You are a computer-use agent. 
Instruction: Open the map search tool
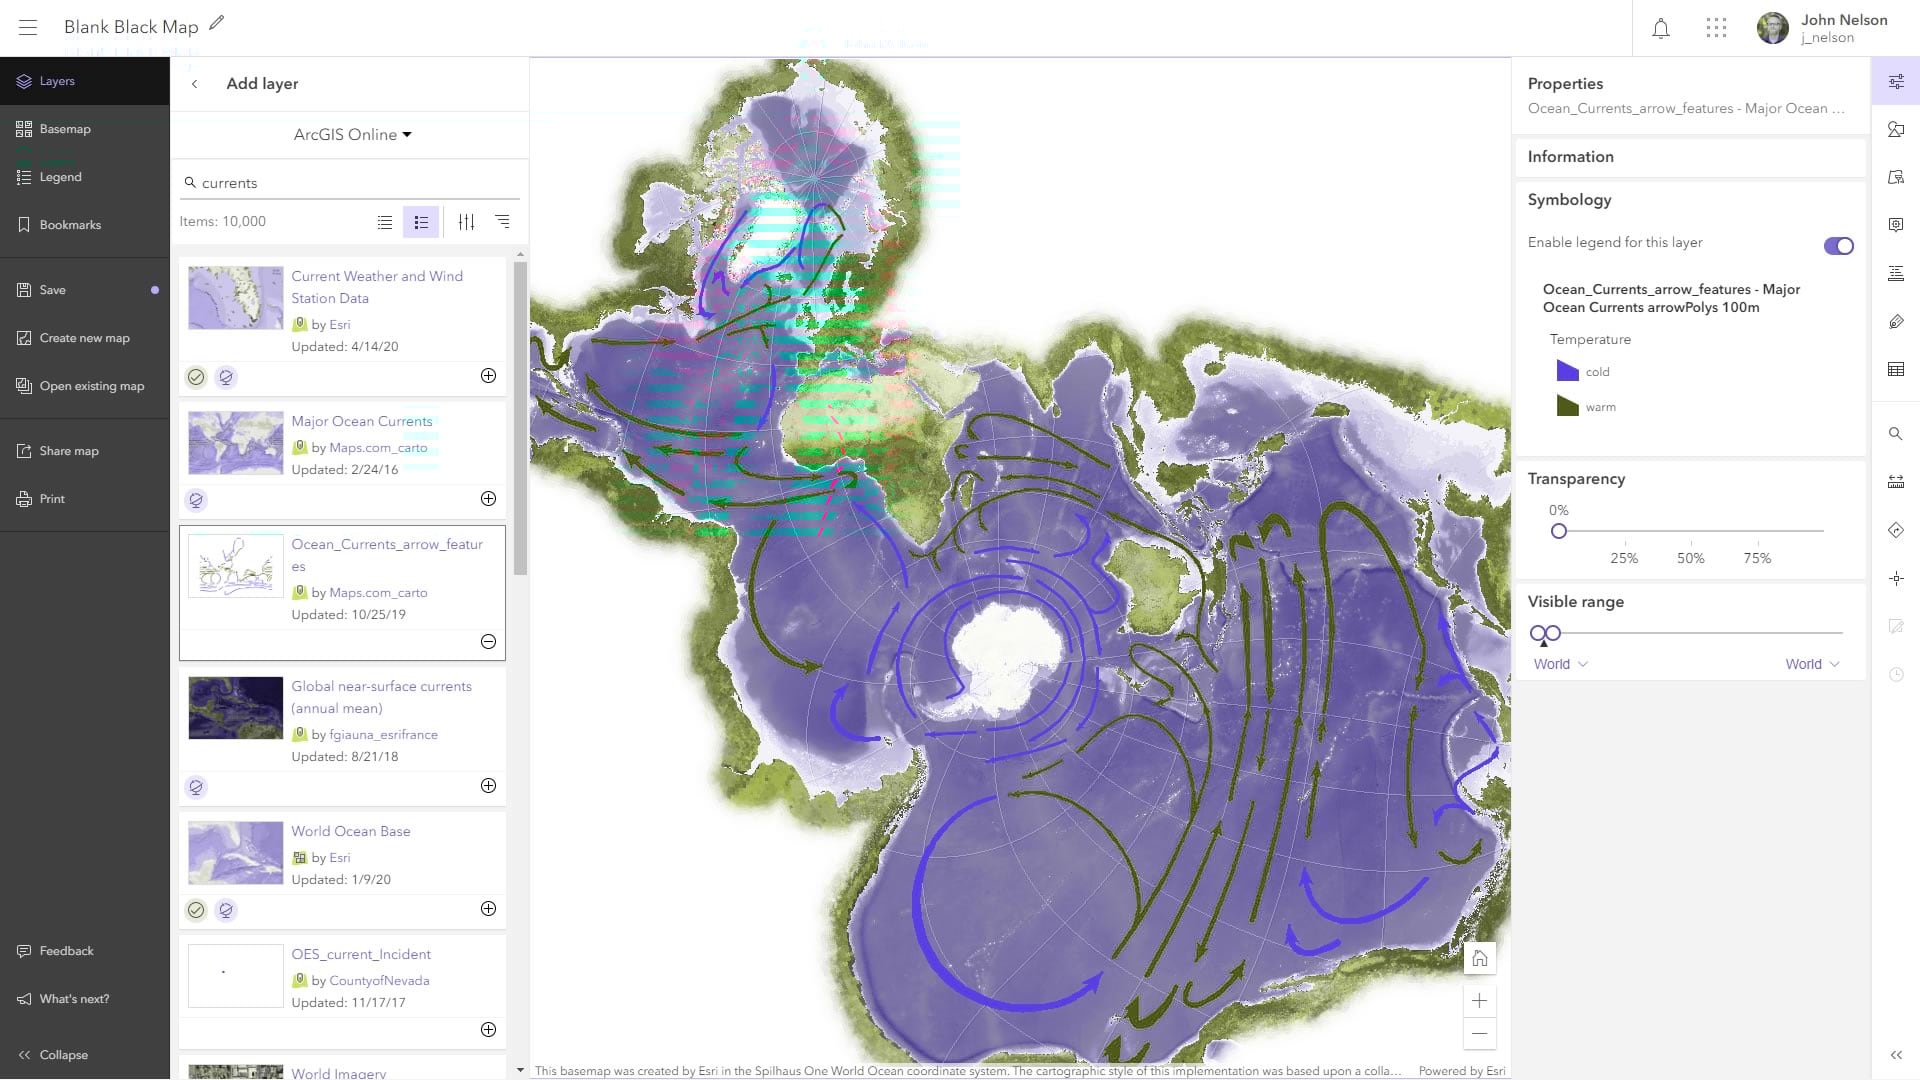tap(1896, 434)
